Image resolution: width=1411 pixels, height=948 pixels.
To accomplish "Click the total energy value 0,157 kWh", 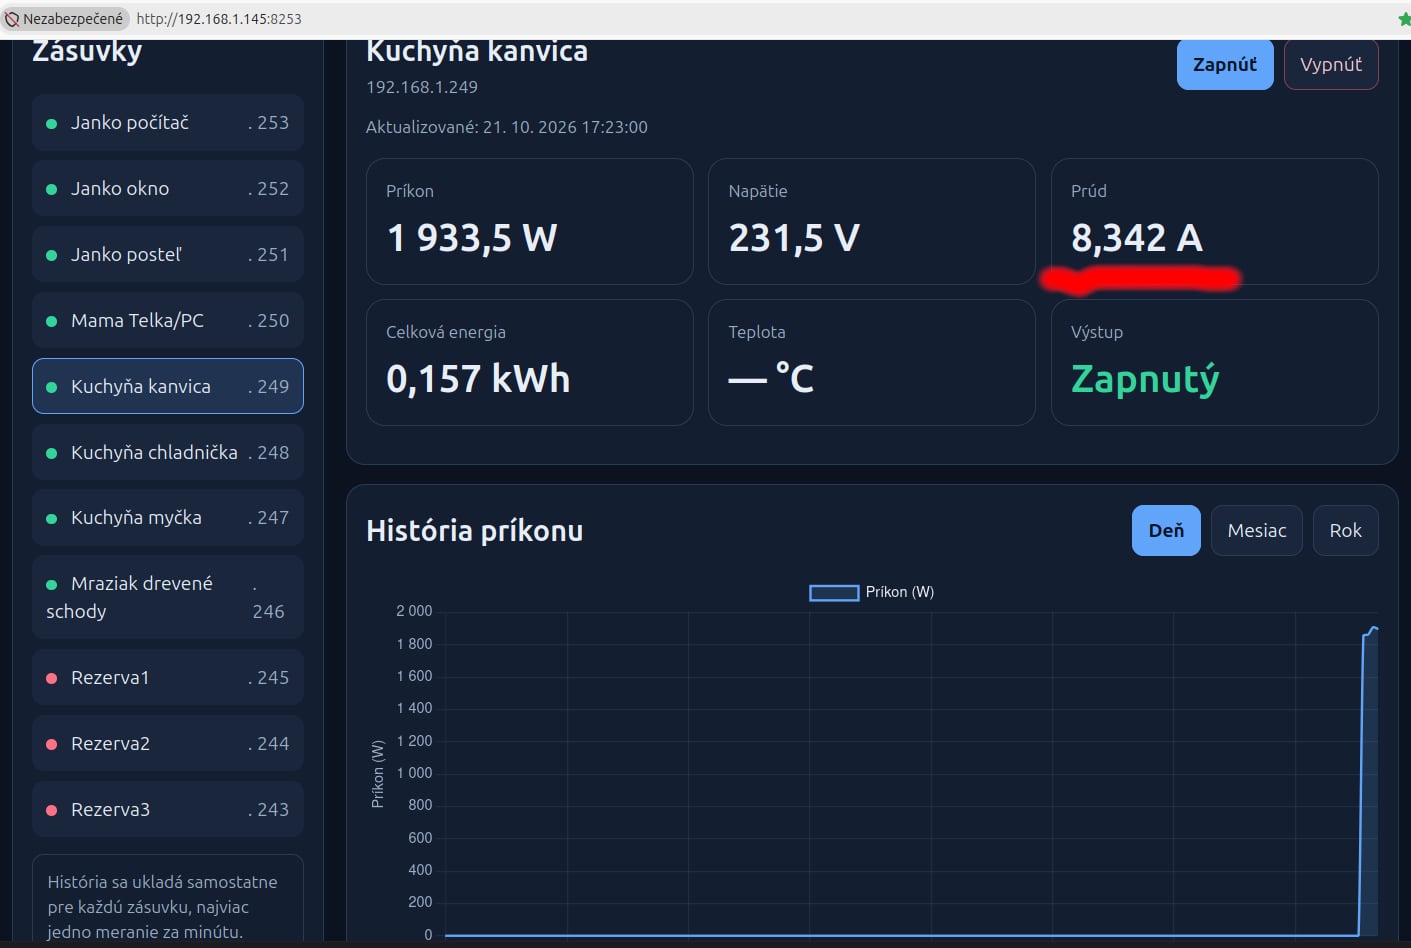I will [478, 379].
